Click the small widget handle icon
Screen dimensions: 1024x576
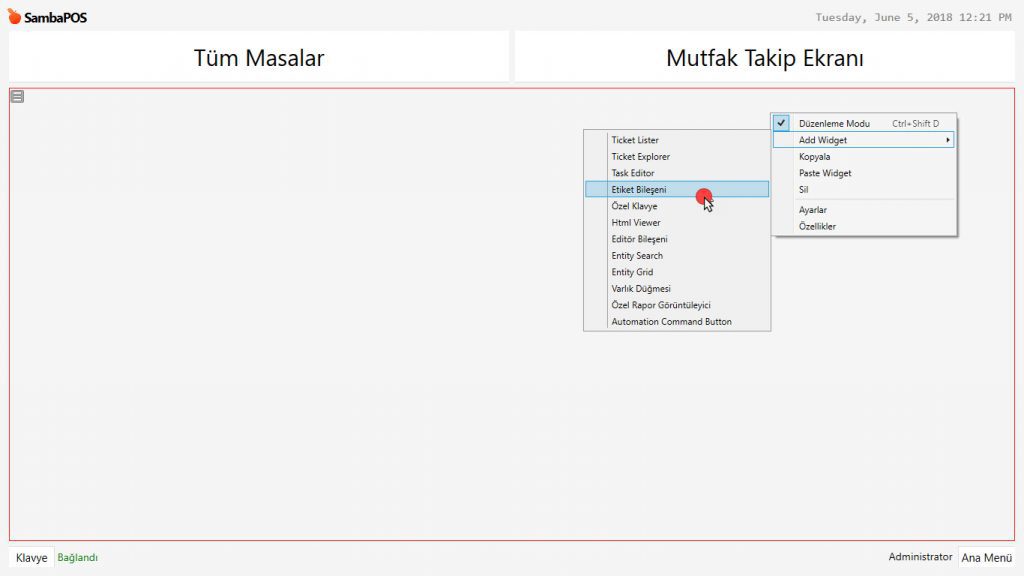pyautogui.click(x=17, y=96)
